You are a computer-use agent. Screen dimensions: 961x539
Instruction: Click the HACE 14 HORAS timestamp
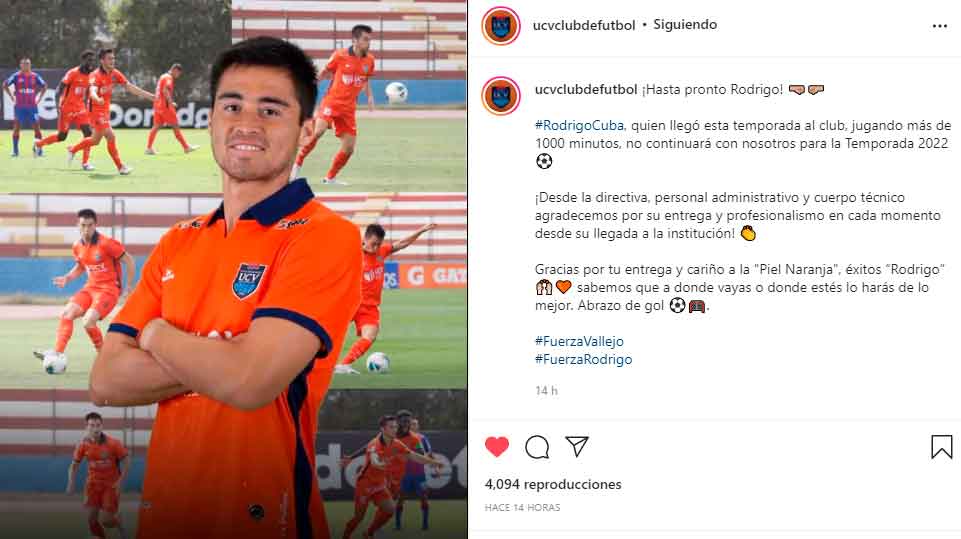click(x=522, y=508)
